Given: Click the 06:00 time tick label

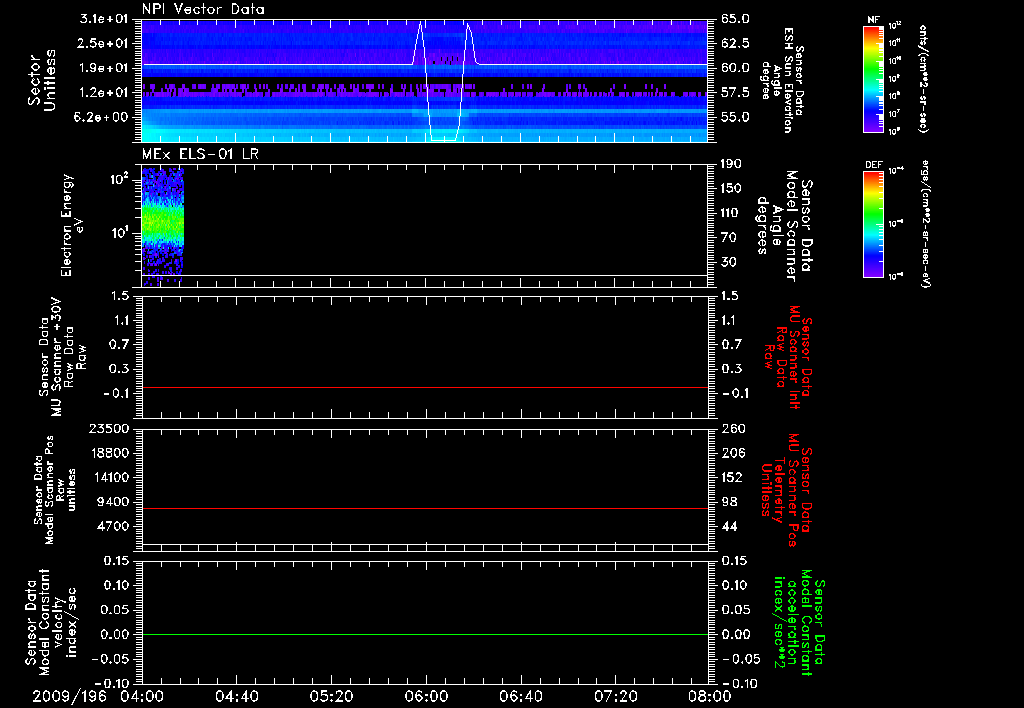Looking at the screenshot, I should 426,696.
